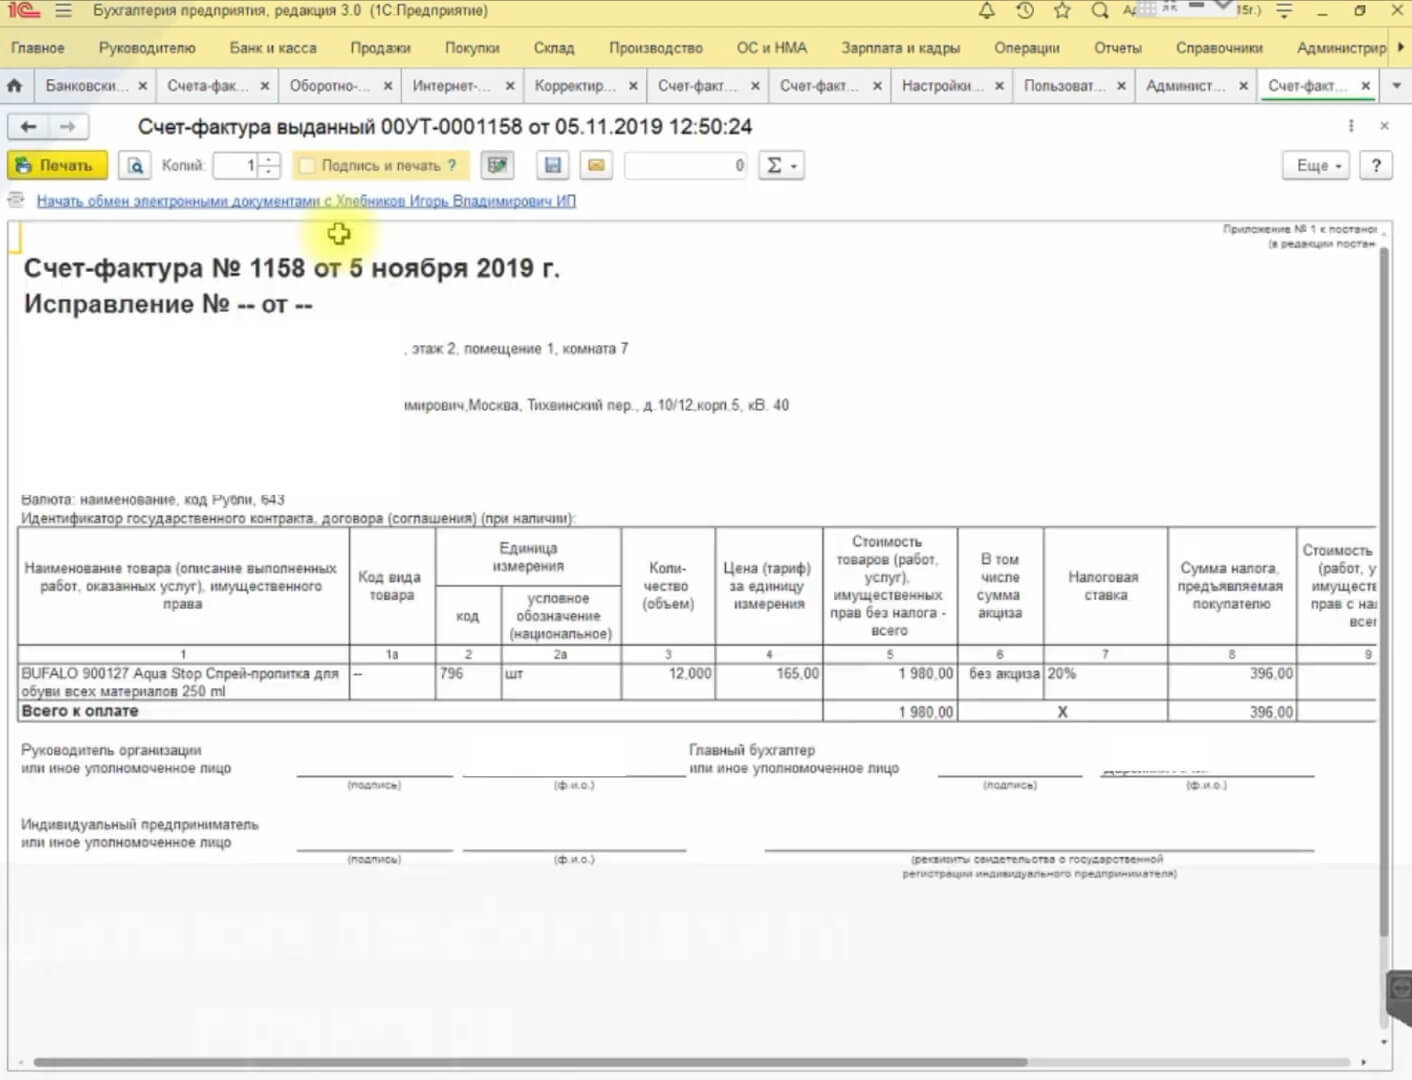Save the document with the diskette icon
The width and height of the screenshot is (1412, 1080).
pyautogui.click(x=553, y=165)
